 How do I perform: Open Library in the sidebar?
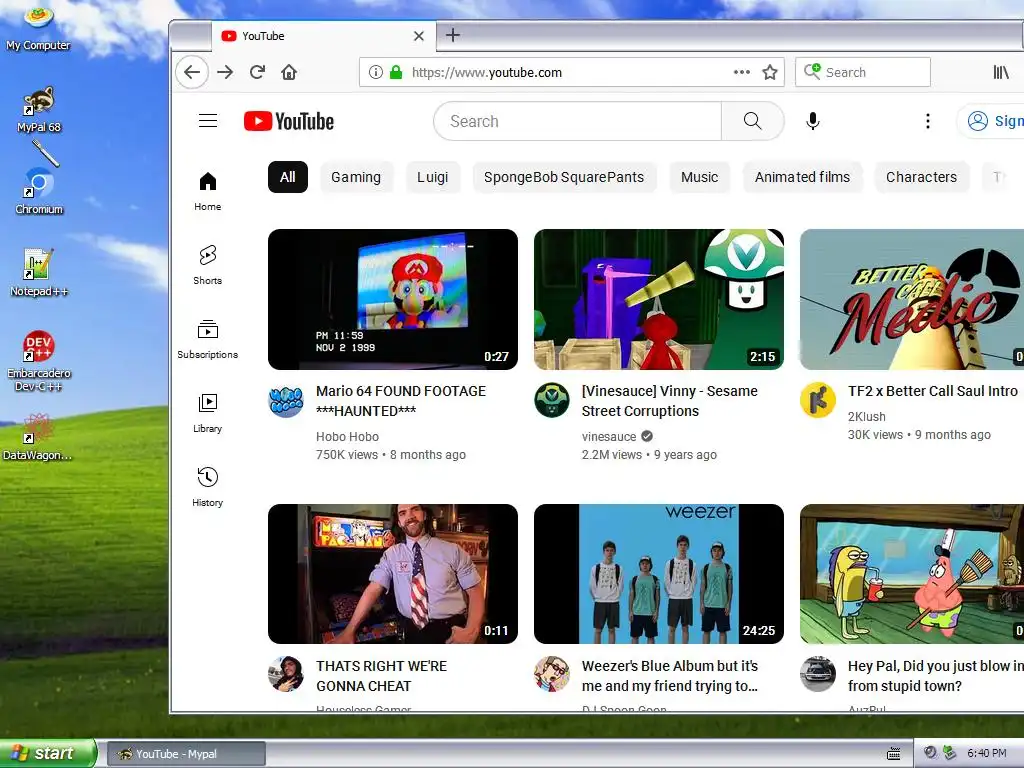(208, 413)
